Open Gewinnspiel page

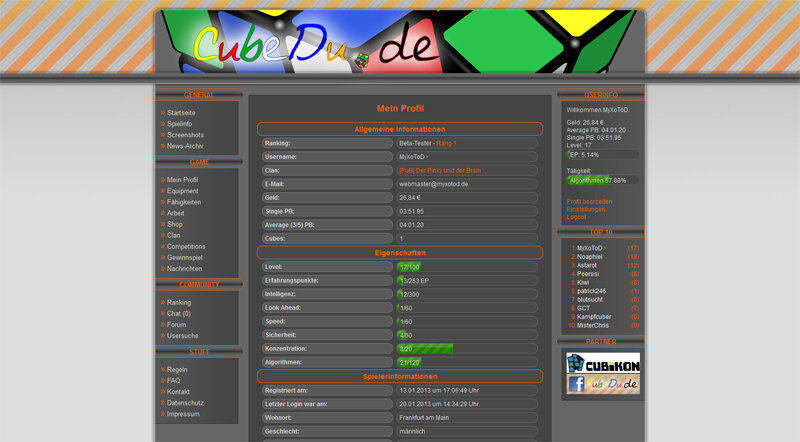(185, 258)
